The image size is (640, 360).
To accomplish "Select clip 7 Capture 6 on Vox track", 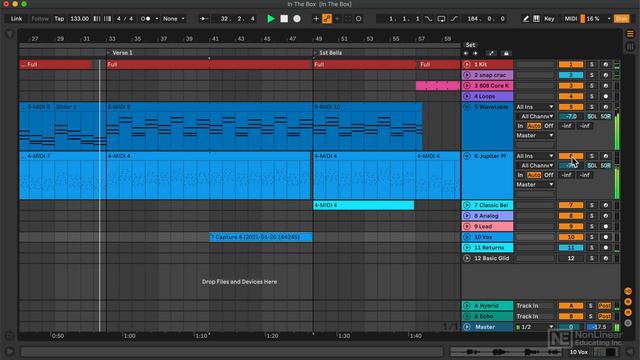I will 261,237.
